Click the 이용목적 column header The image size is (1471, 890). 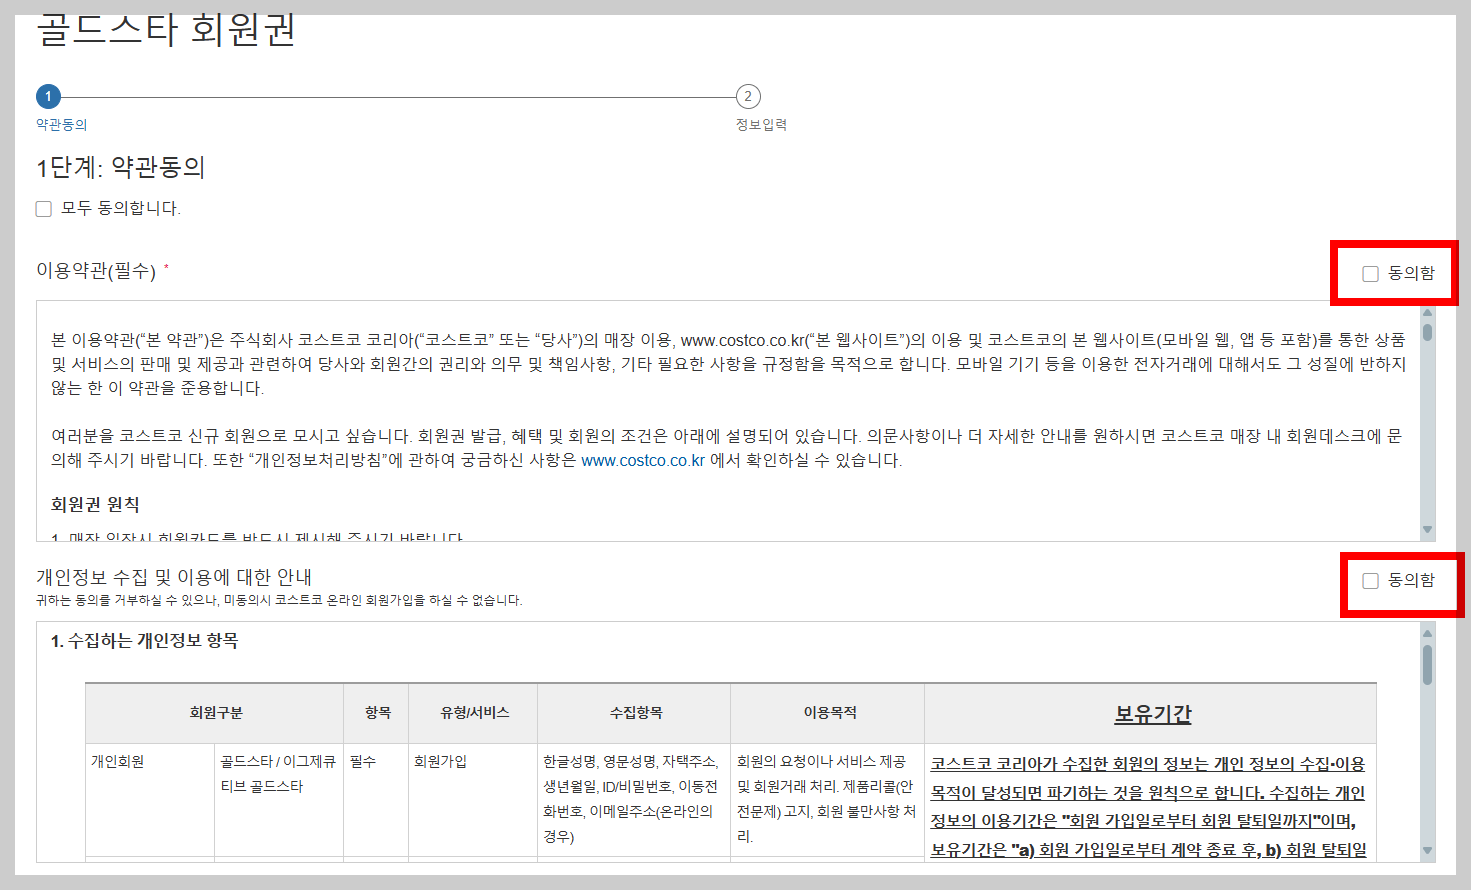(829, 713)
